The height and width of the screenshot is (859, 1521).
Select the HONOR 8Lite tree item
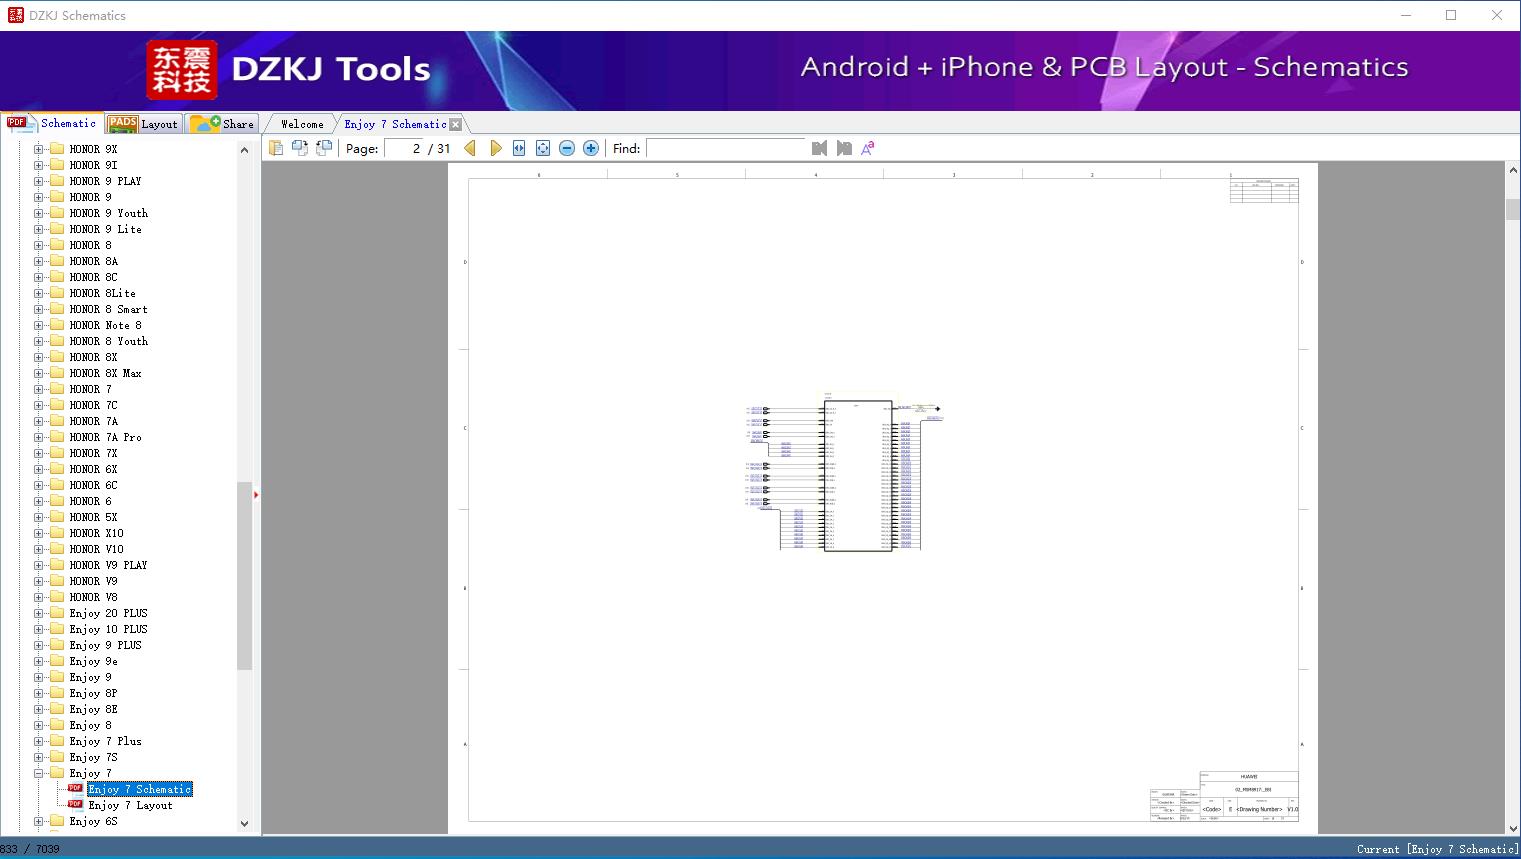103,293
